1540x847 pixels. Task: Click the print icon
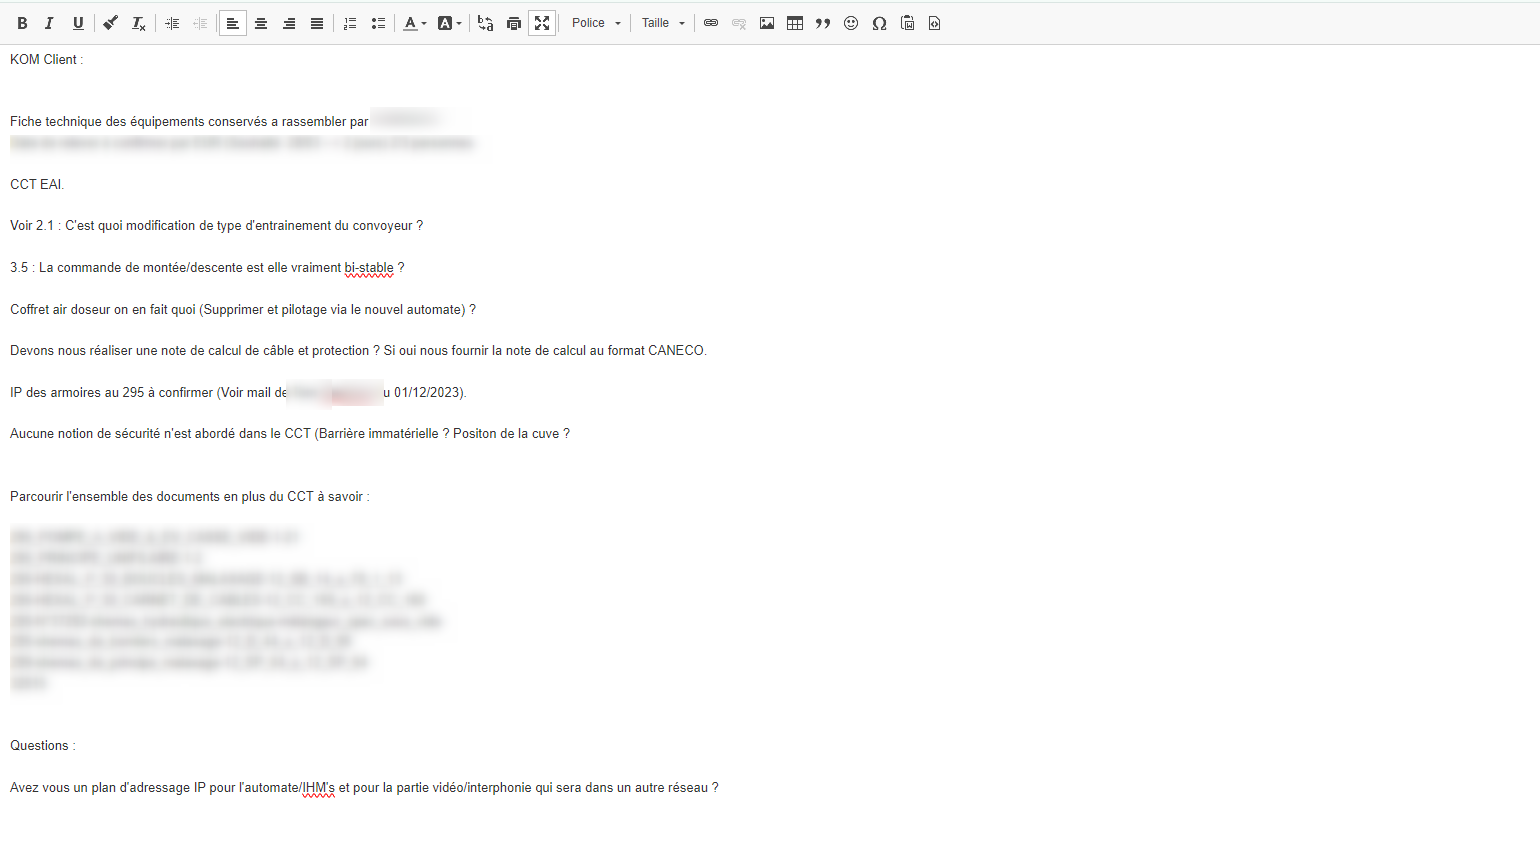point(514,23)
